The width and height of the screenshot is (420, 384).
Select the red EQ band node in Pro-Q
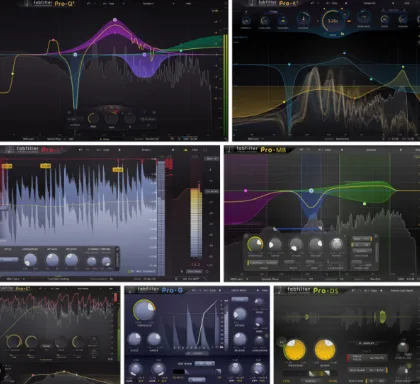(x=53, y=40)
